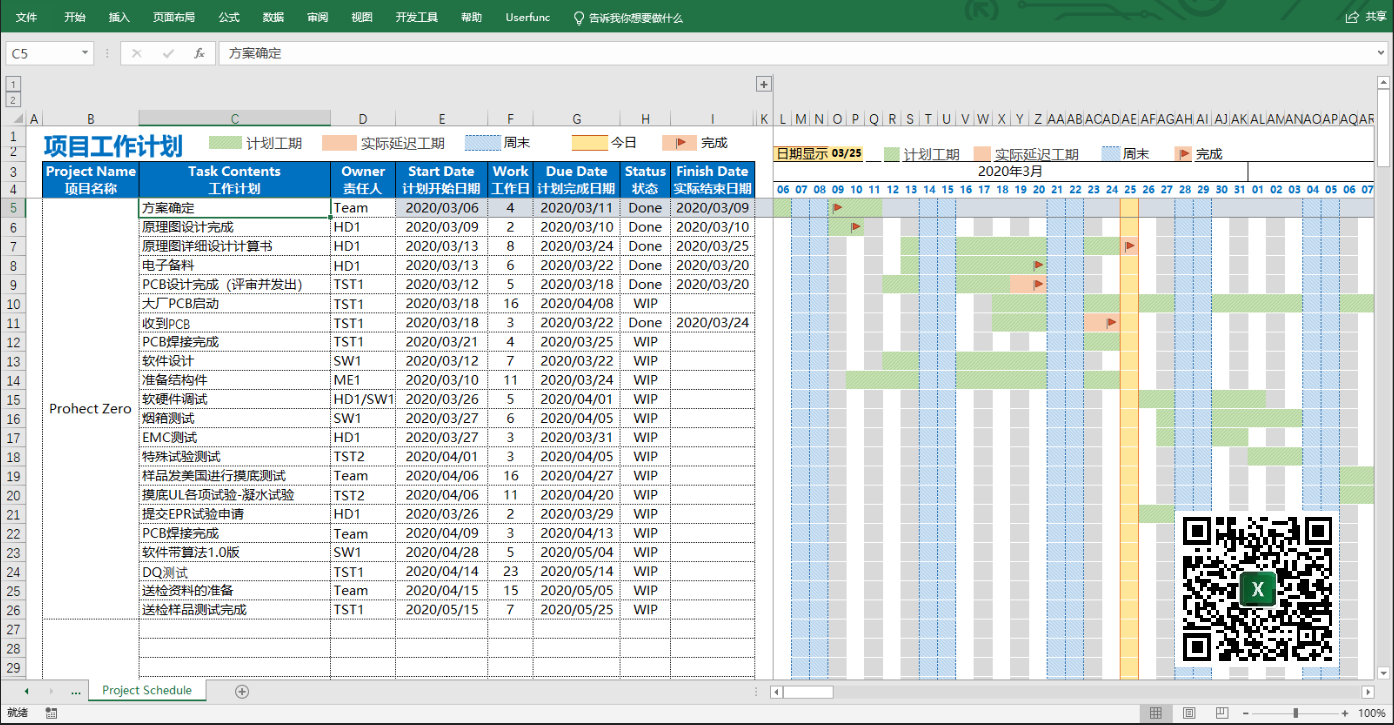
Task: Open the 文件 menu tab
Action: tap(26, 18)
